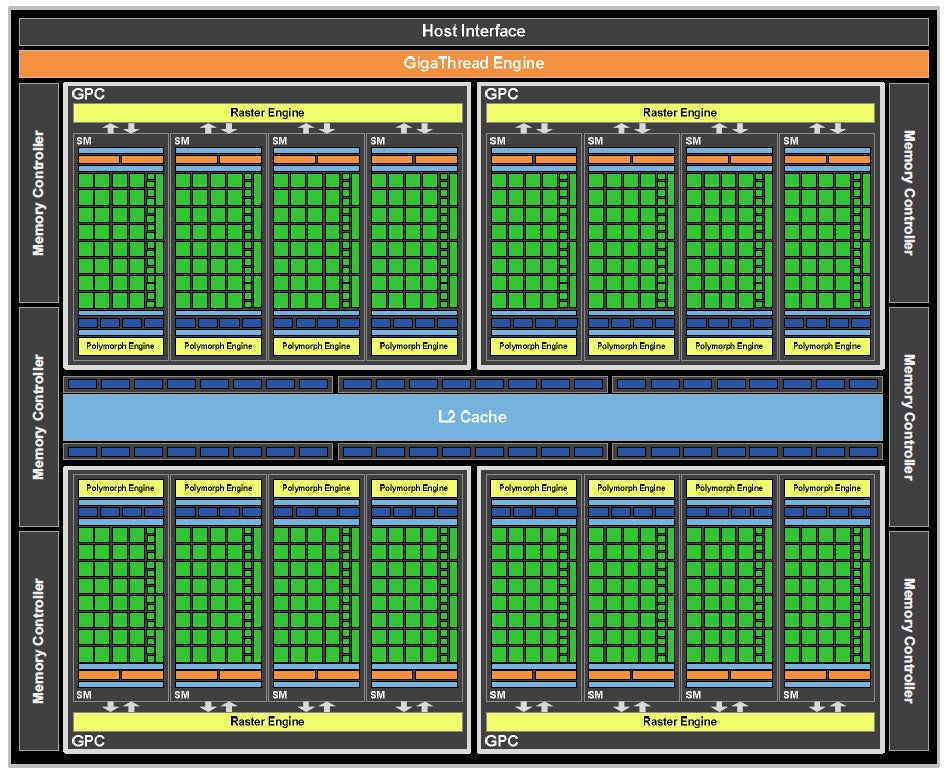Select the GPC label of the upper-right cluster

tap(501, 94)
